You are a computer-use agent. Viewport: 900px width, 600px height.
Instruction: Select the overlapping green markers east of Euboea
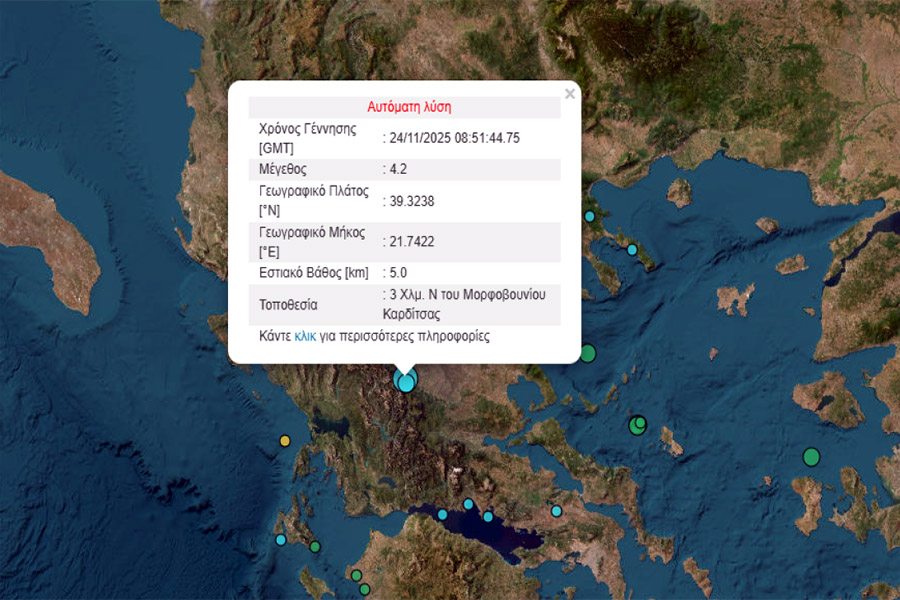[x=638, y=425]
